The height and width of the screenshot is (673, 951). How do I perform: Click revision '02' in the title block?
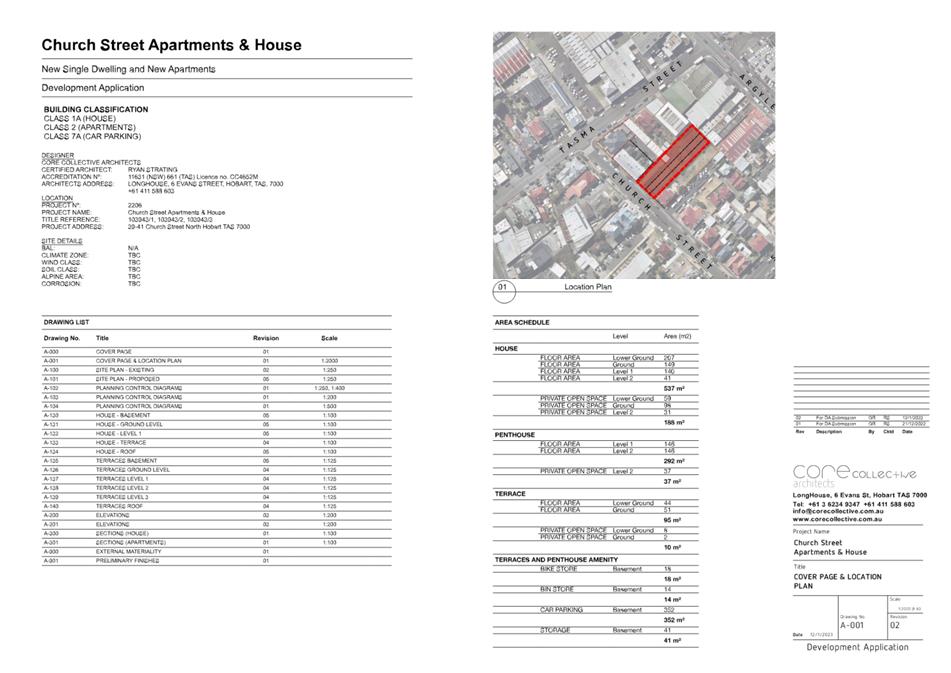[x=895, y=625]
